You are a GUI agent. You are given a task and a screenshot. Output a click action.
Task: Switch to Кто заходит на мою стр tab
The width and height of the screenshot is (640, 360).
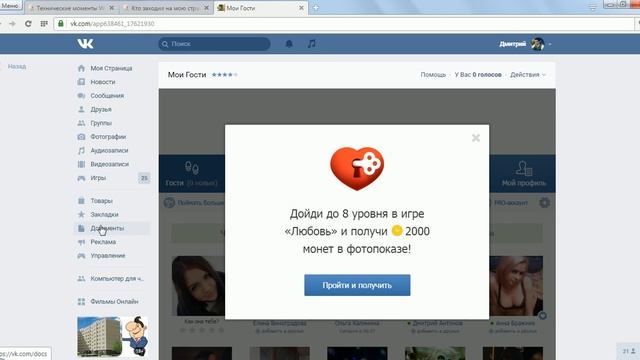click(165, 8)
